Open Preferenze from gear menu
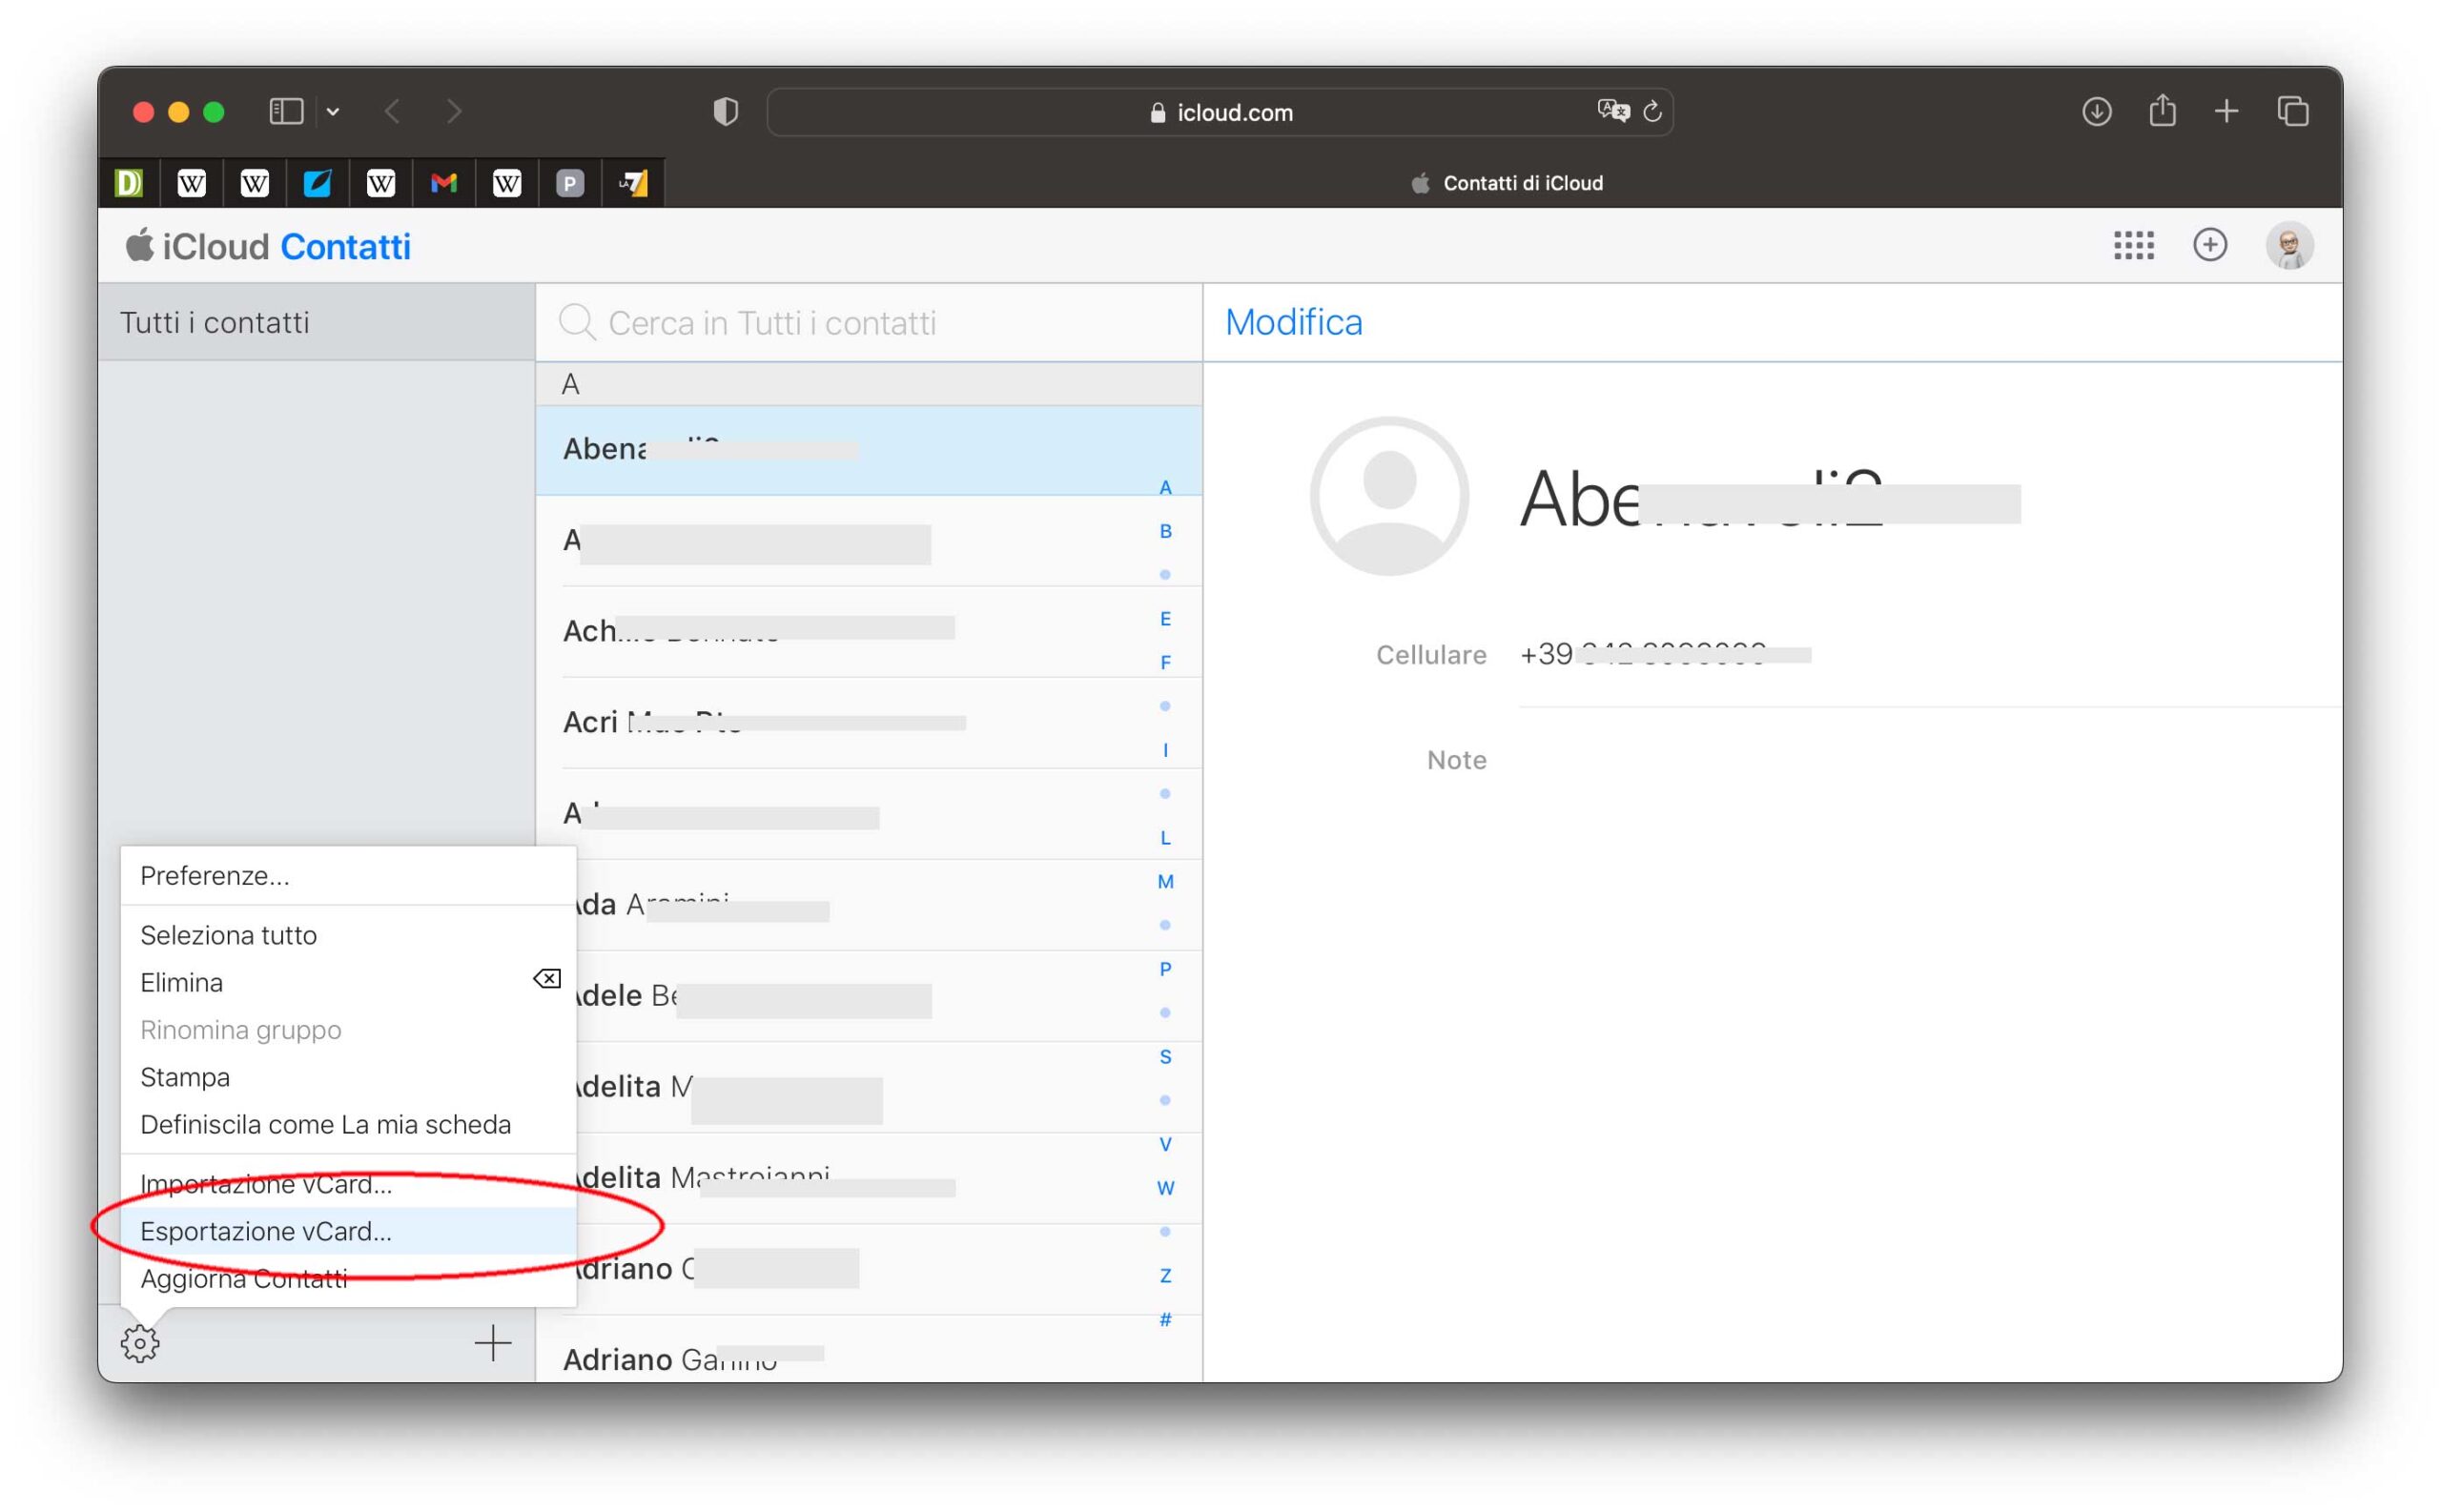 point(215,876)
